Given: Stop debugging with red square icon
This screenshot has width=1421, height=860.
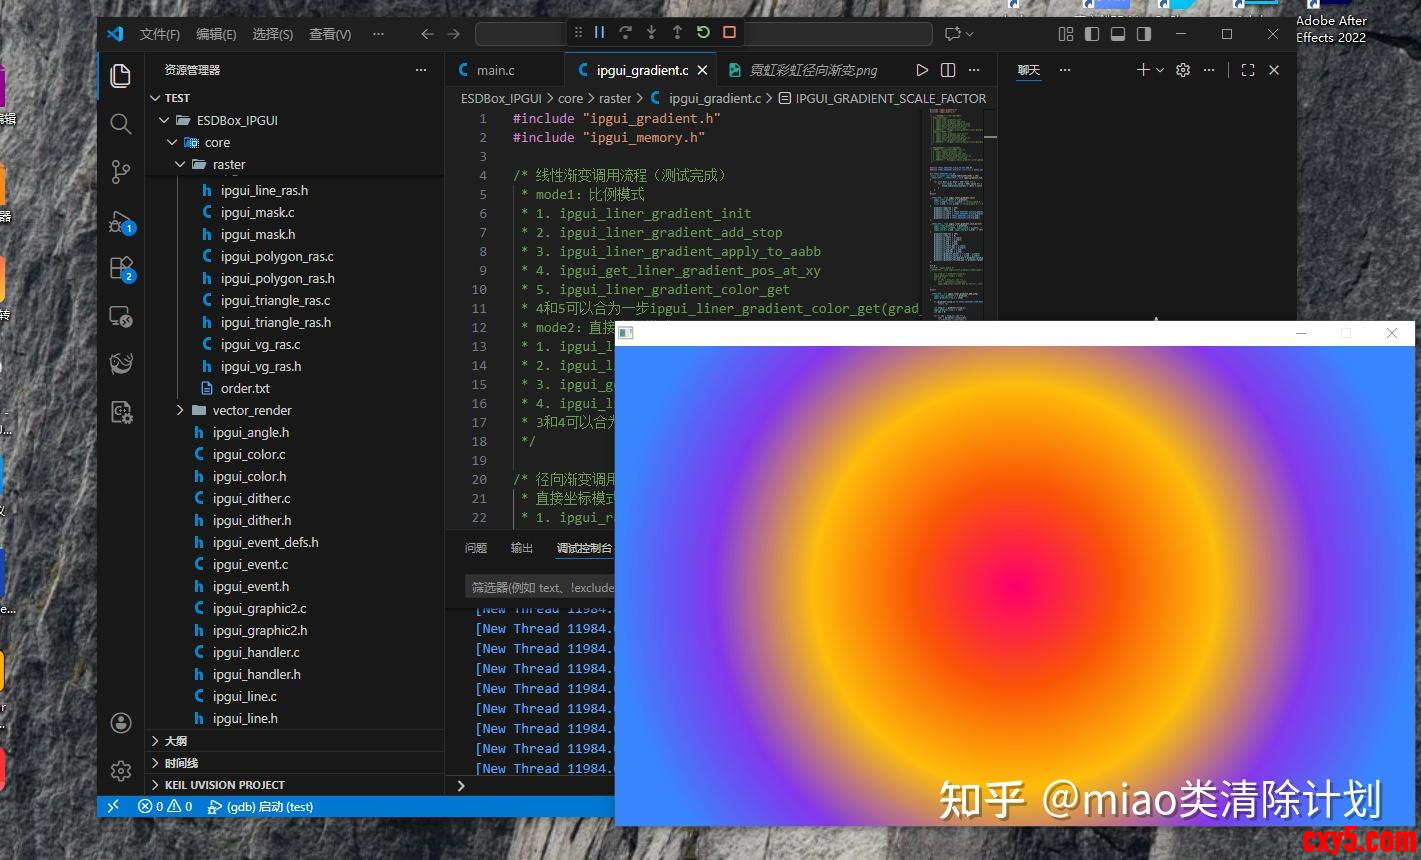Looking at the screenshot, I should [x=729, y=33].
